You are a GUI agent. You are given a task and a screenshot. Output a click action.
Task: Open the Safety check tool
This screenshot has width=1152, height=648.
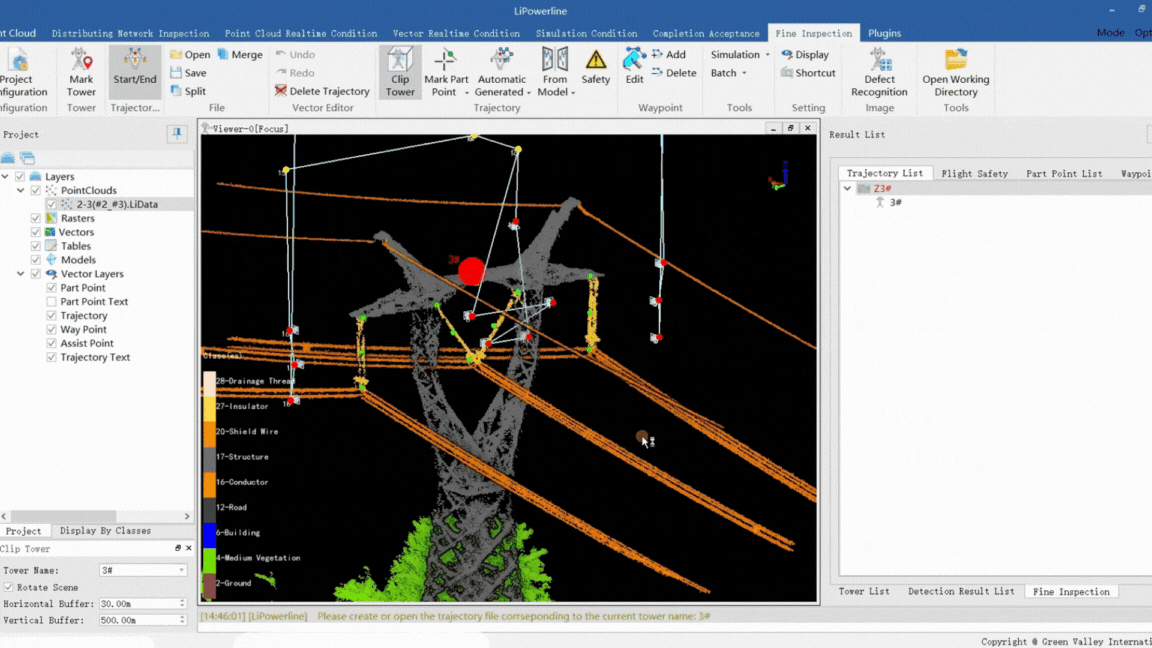tap(595, 68)
